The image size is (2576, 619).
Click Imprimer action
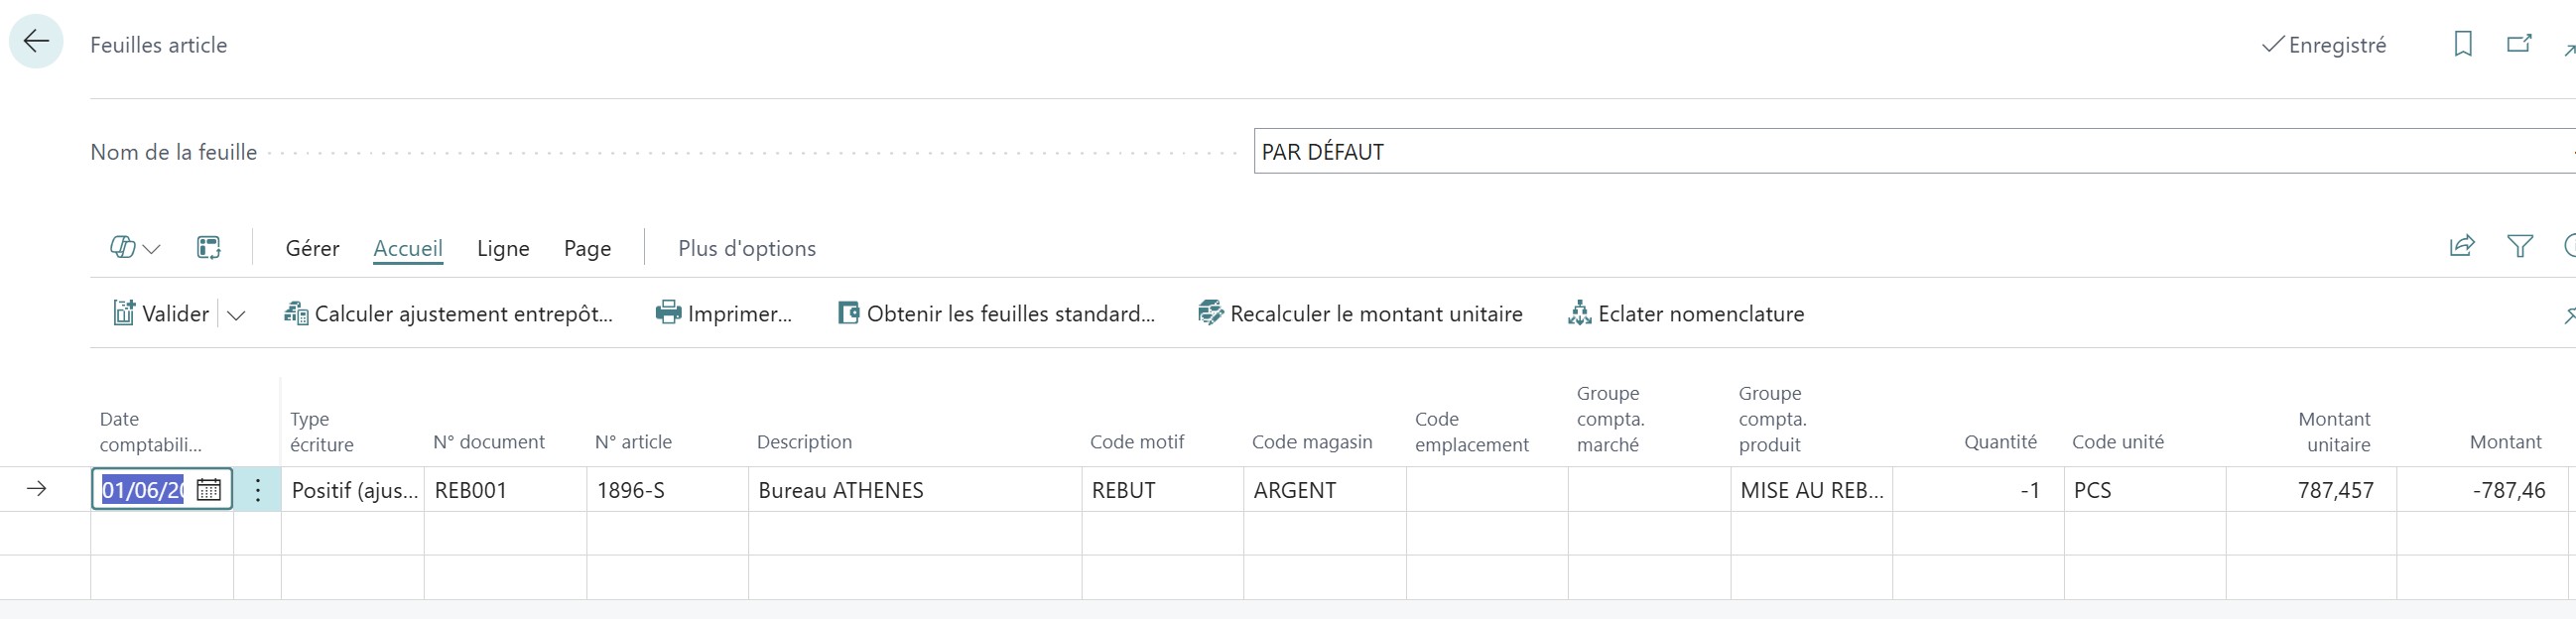coord(723,313)
